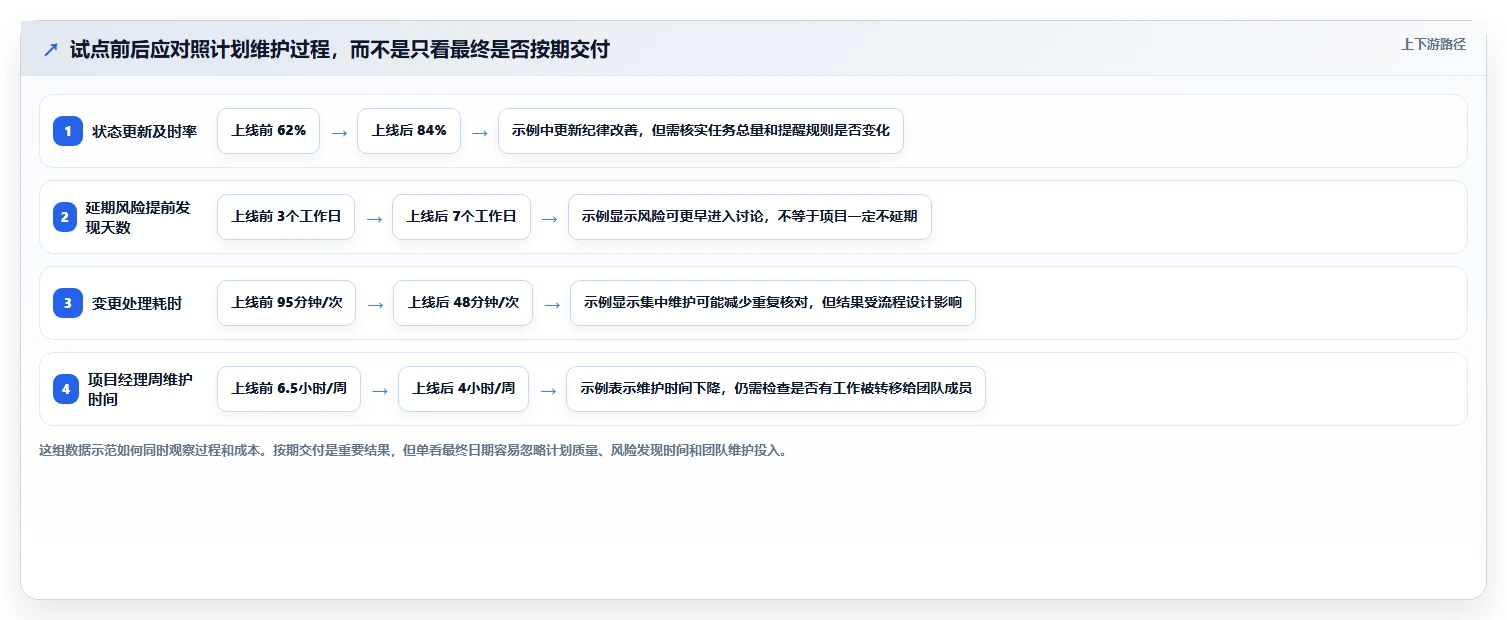
Task: Open the note 示例中更新纪律改善
Action: point(701,131)
